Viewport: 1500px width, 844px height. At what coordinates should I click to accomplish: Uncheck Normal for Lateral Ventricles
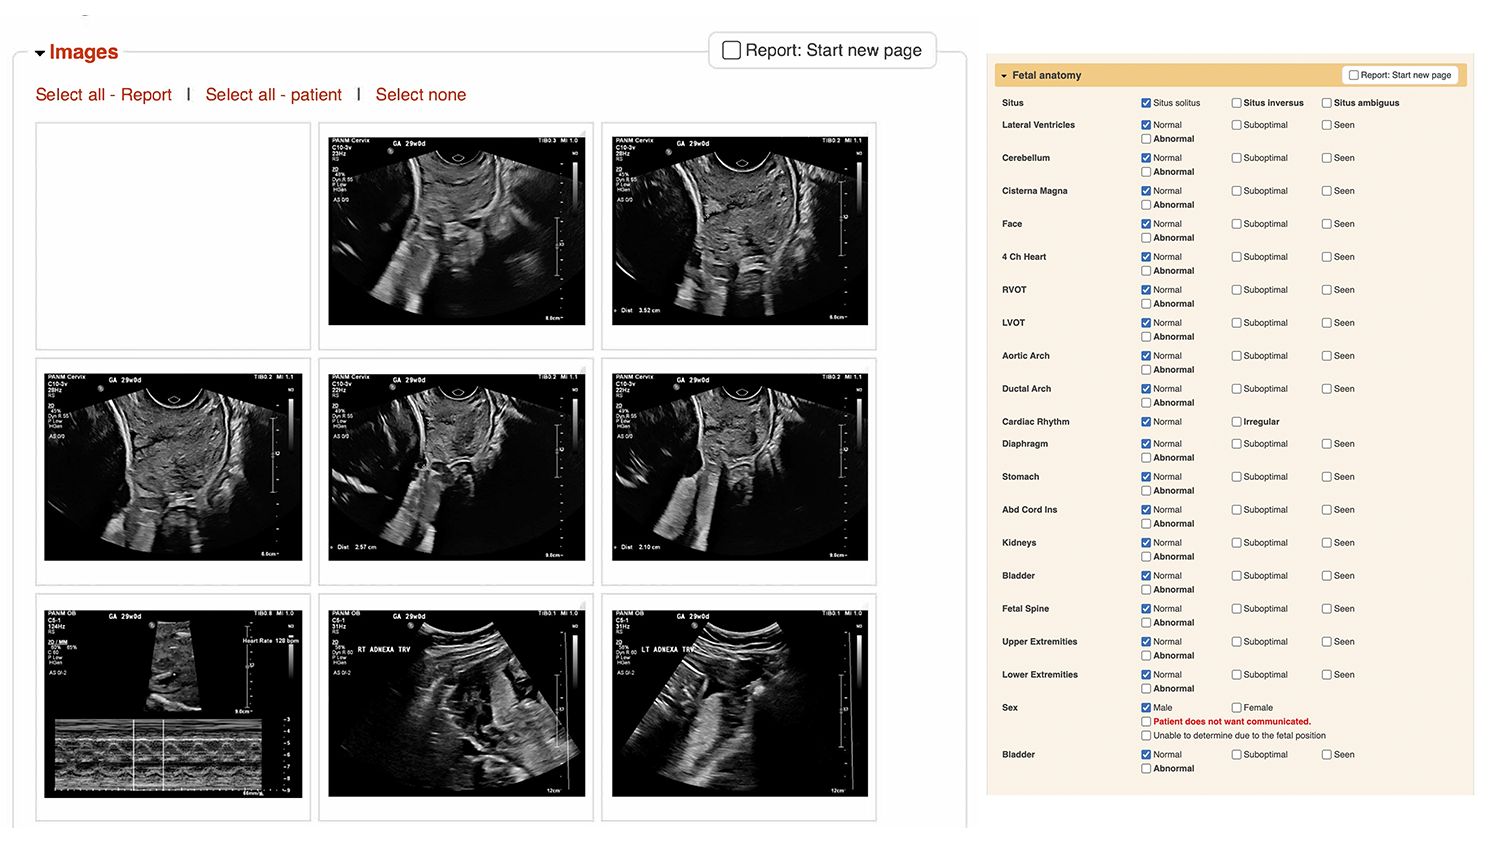(1146, 125)
